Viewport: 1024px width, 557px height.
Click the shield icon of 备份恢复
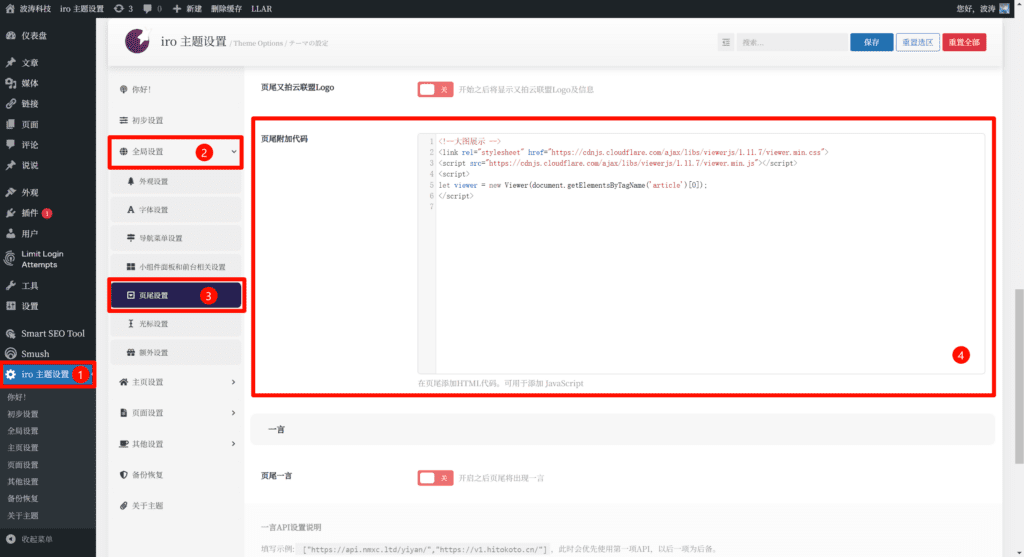point(123,475)
